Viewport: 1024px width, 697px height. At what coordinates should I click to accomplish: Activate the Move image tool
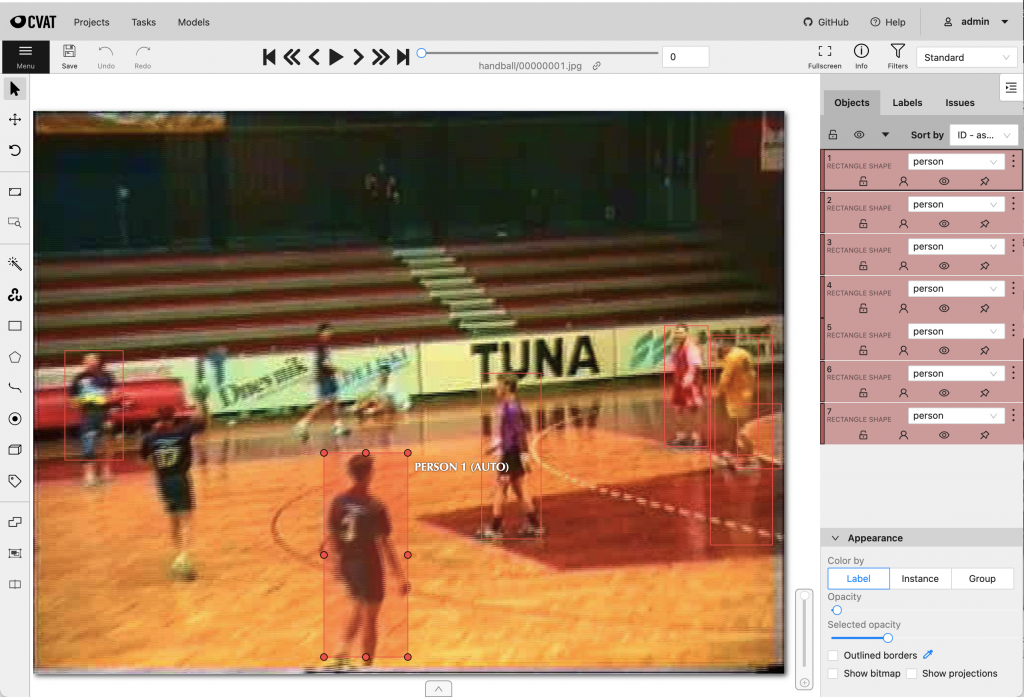(15, 120)
